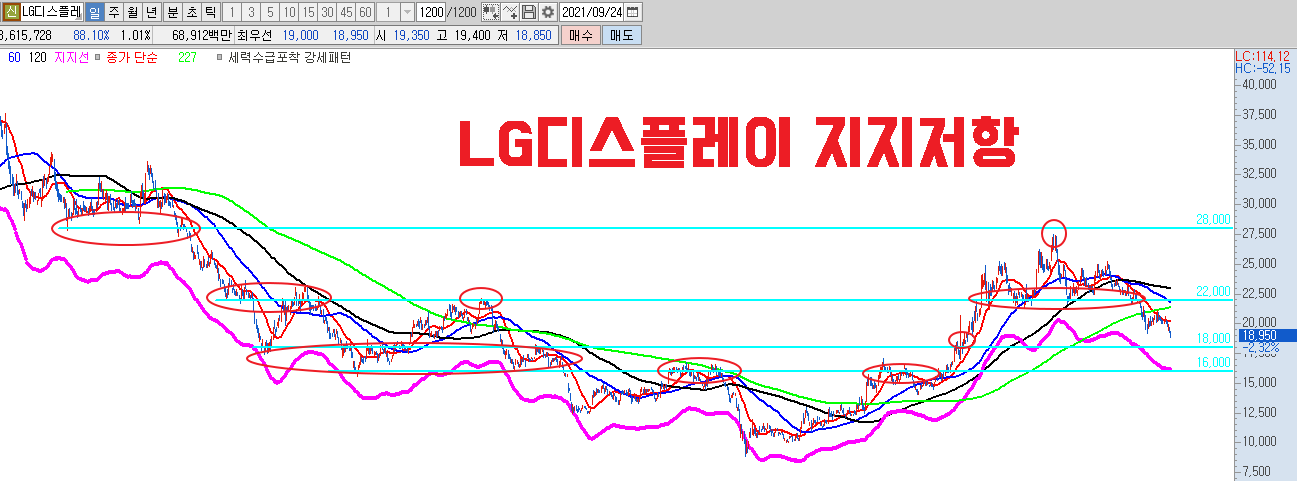This screenshot has height=481, width=1297.
Task: Click the 종가 단순 indicator legend label
Action: pyautogui.click(x=130, y=58)
